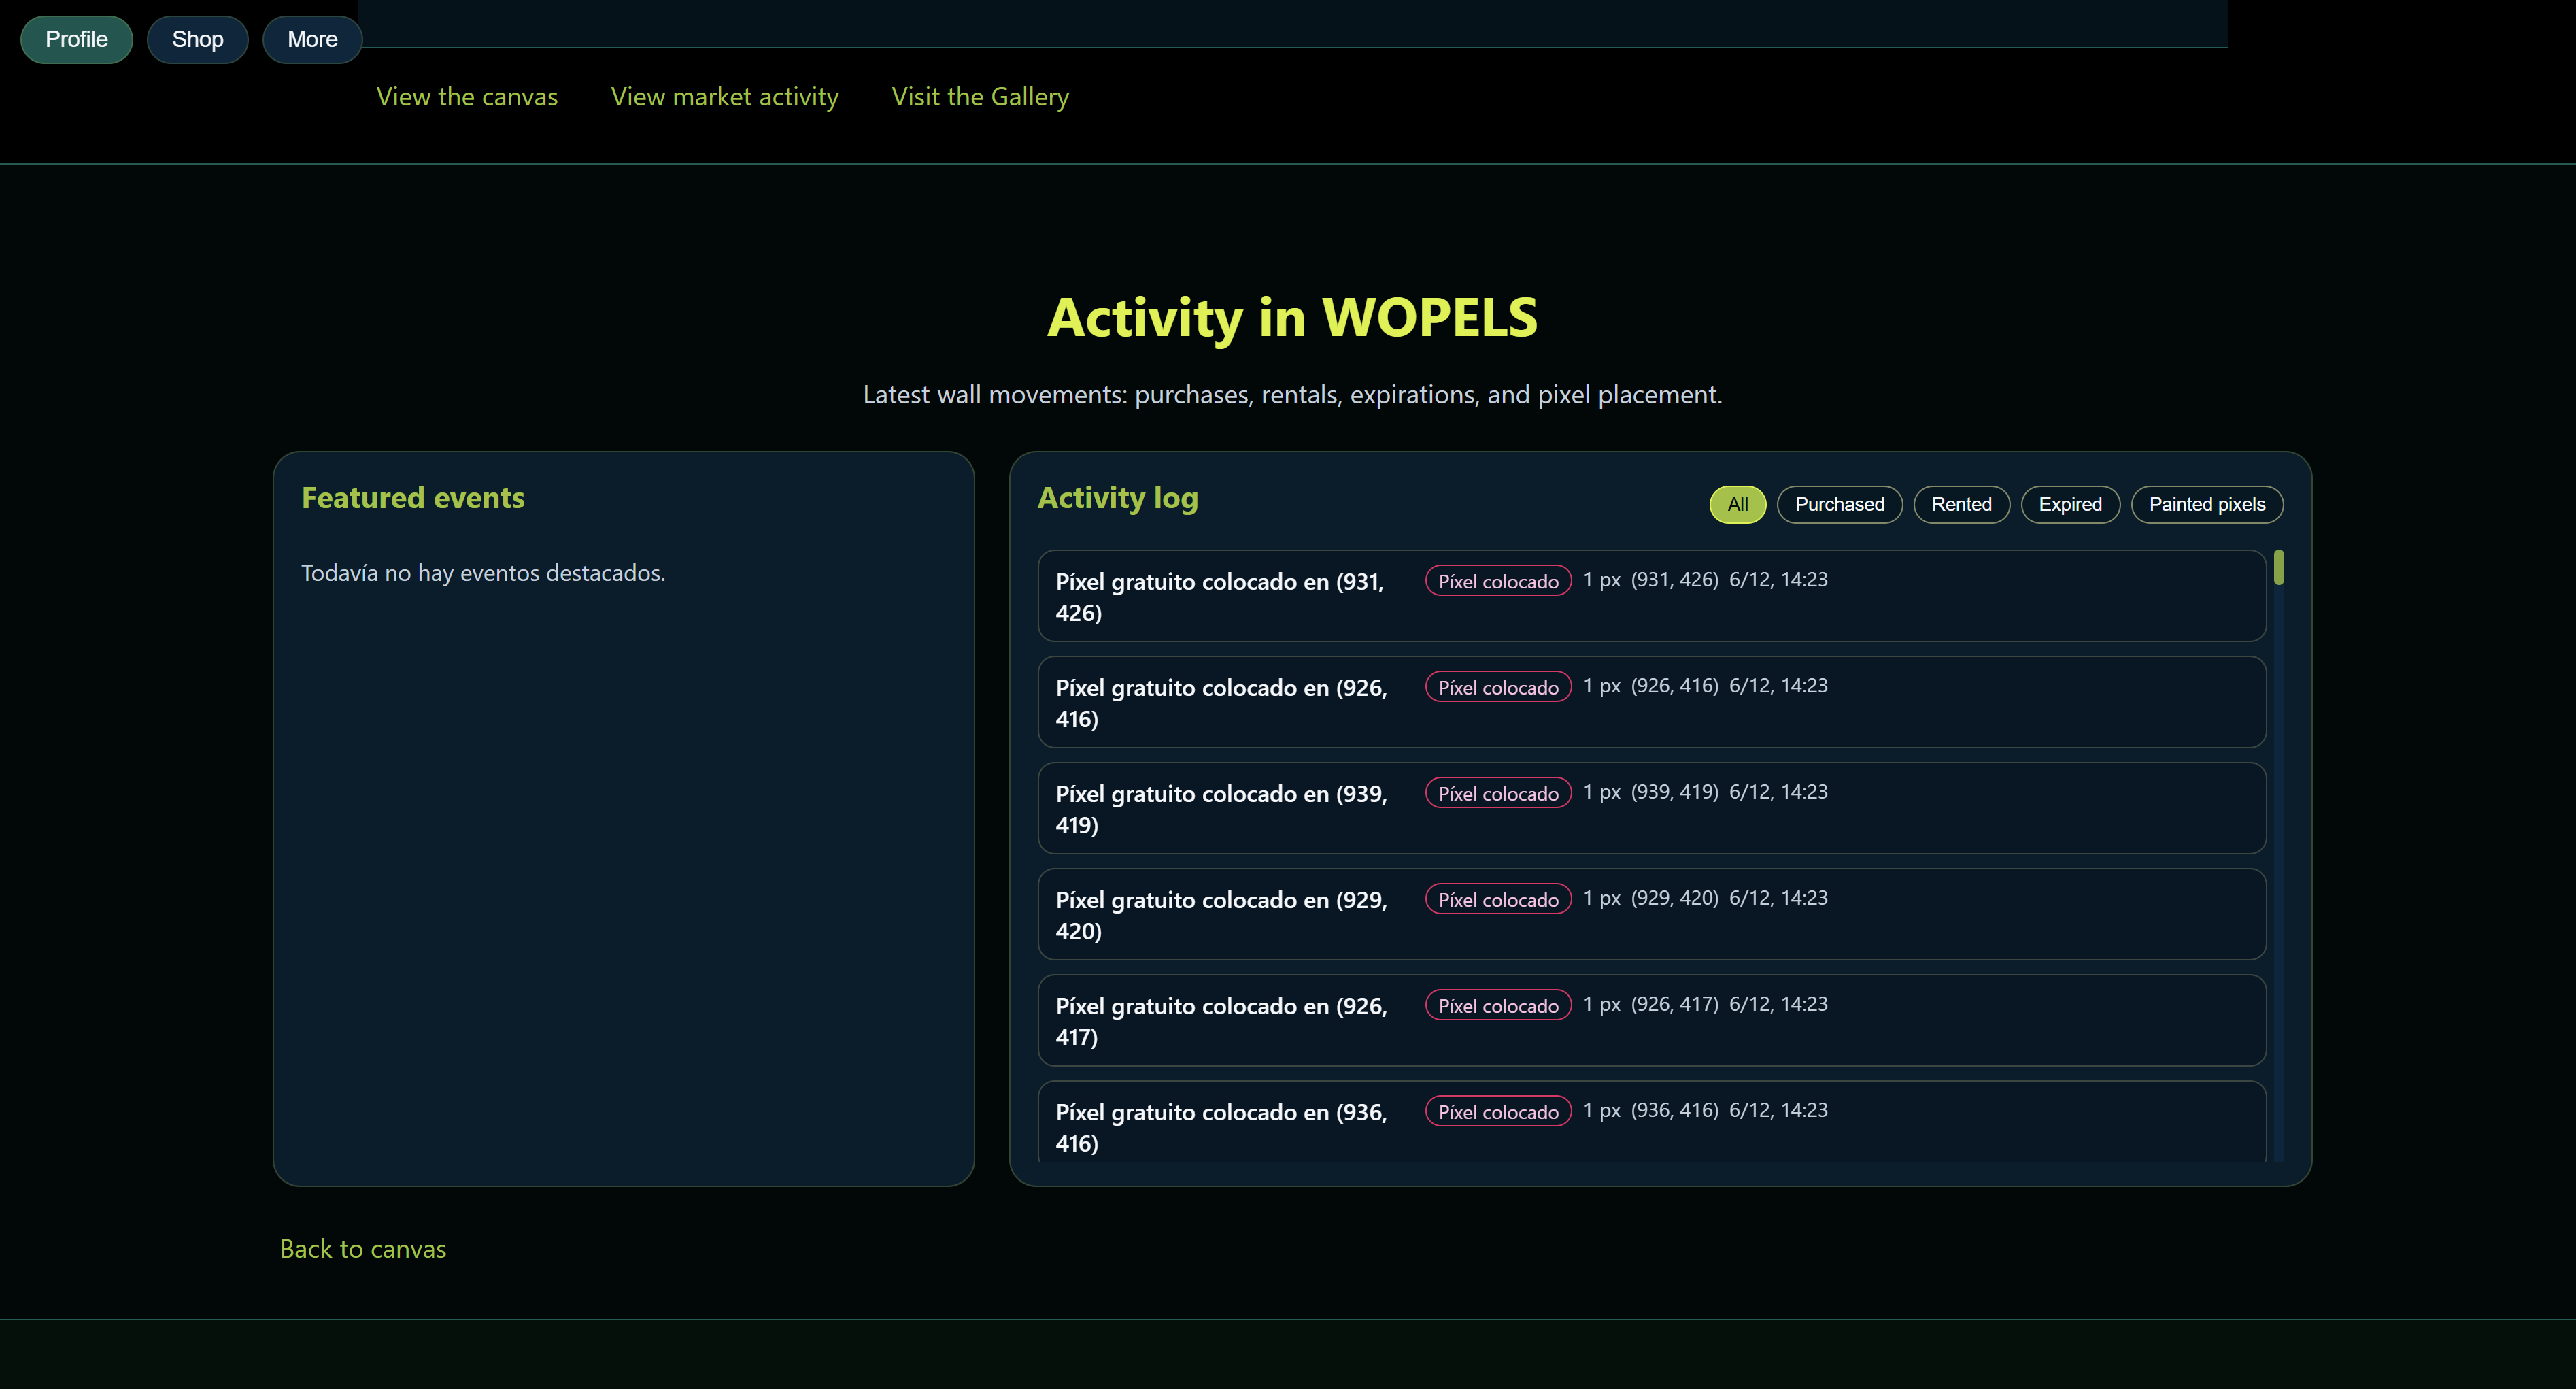The height and width of the screenshot is (1389, 2576).
Task: Open the More menu
Action: (x=312, y=39)
